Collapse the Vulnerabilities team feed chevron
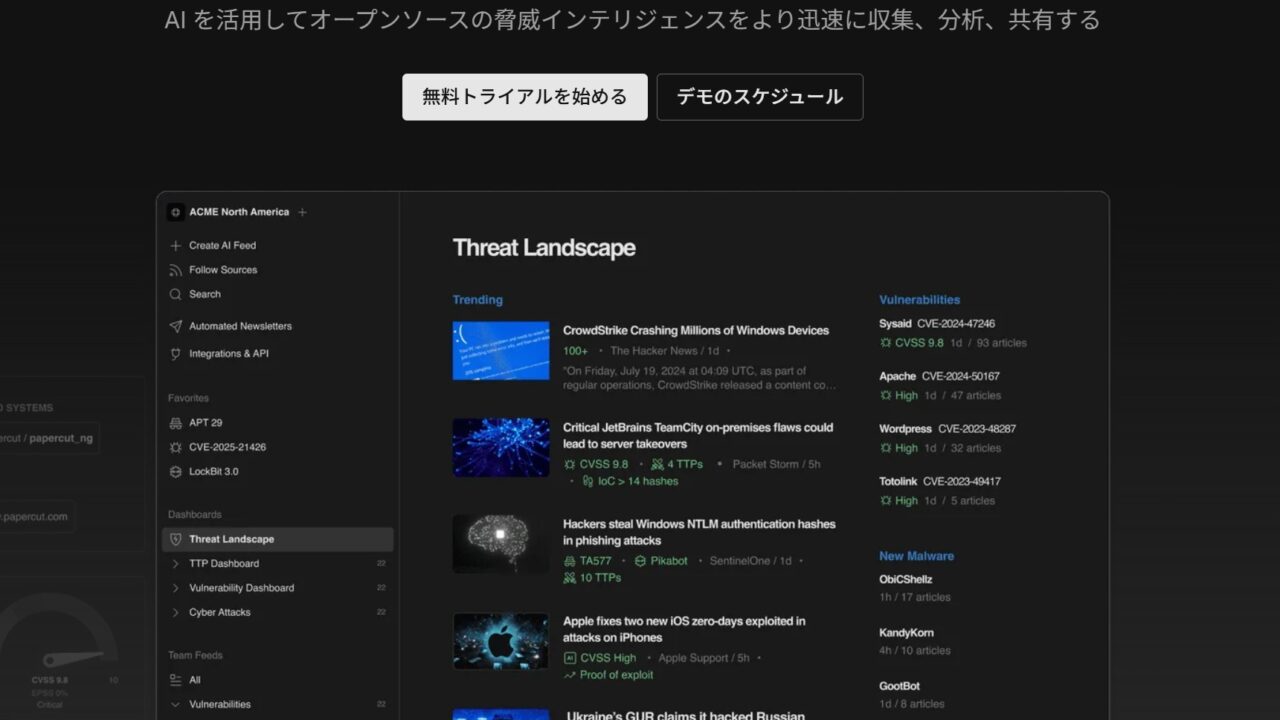The image size is (1280, 720). point(176,704)
